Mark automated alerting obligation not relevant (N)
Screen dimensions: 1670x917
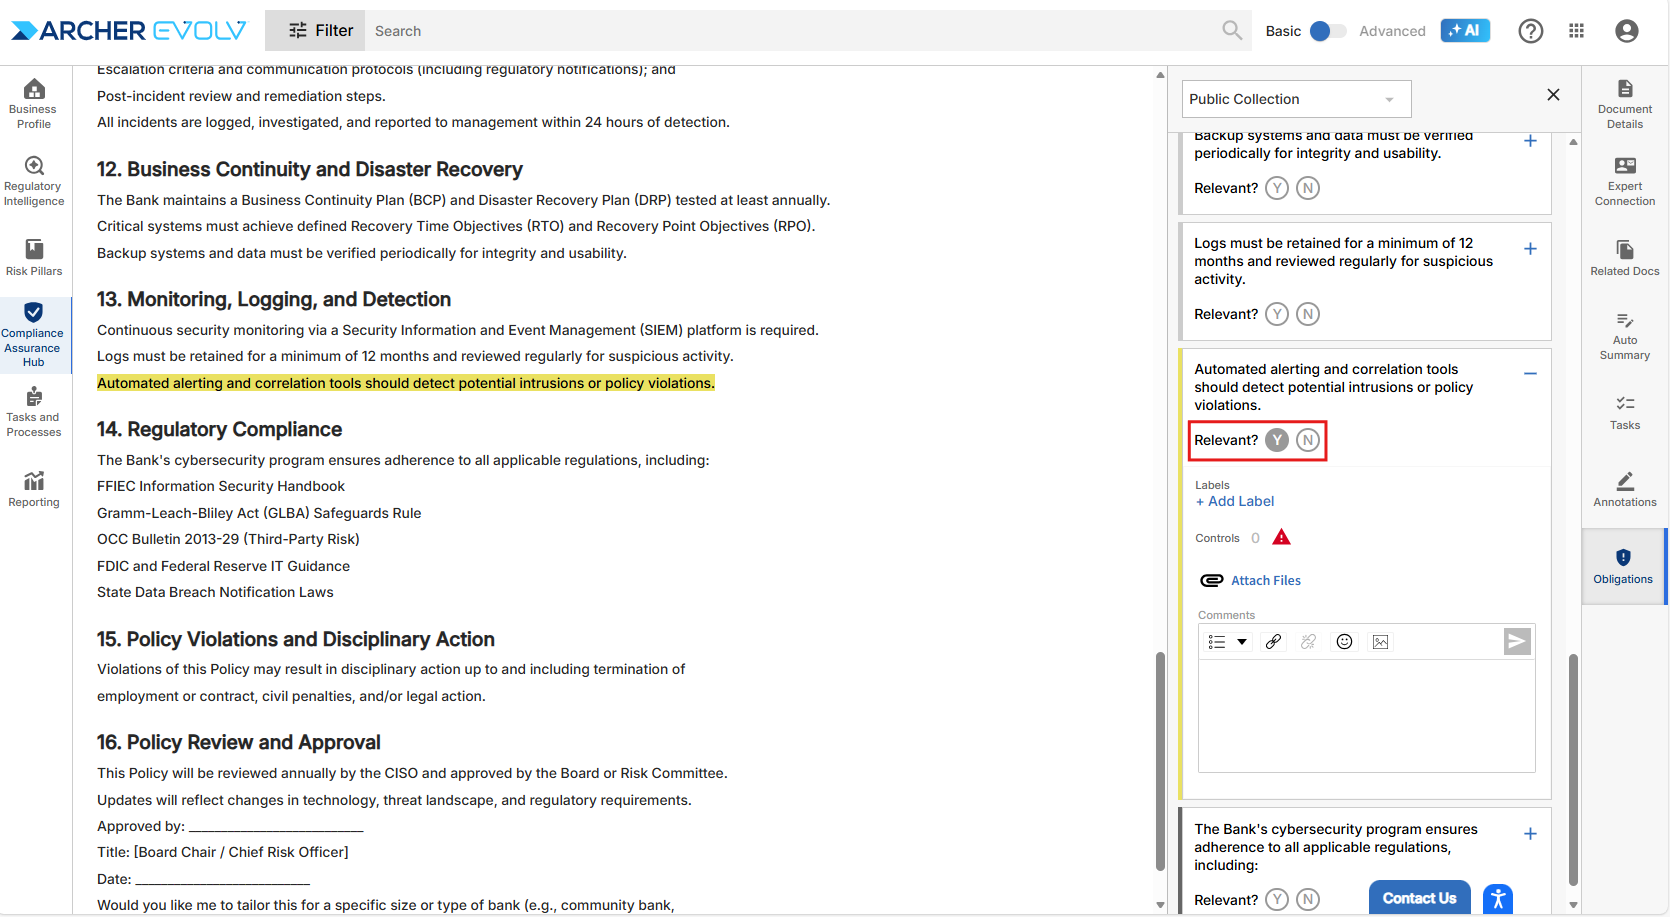point(1308,440)
